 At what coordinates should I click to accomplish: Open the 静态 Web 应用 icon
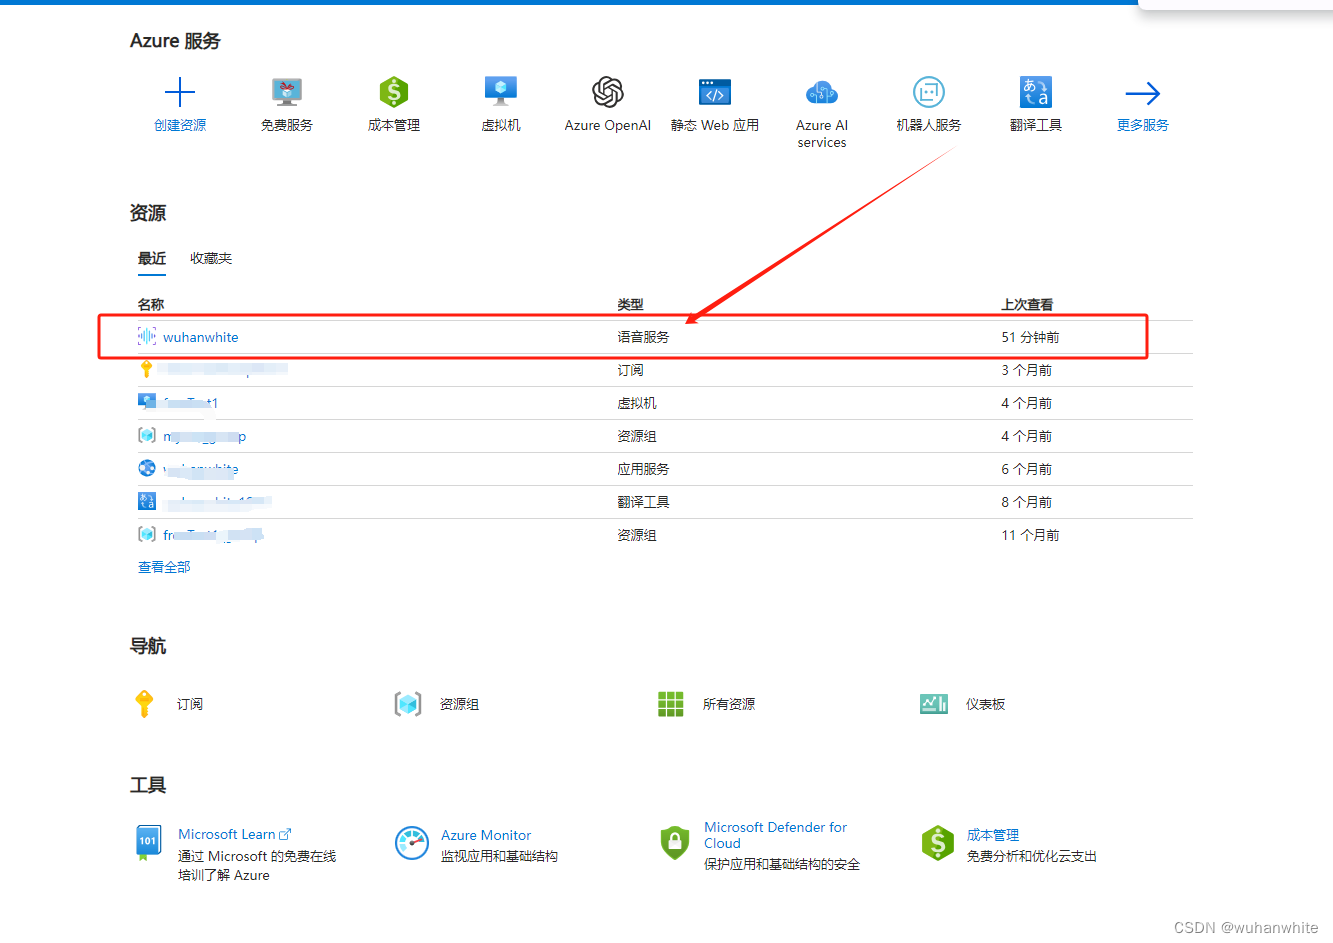(x=715, y=92)
